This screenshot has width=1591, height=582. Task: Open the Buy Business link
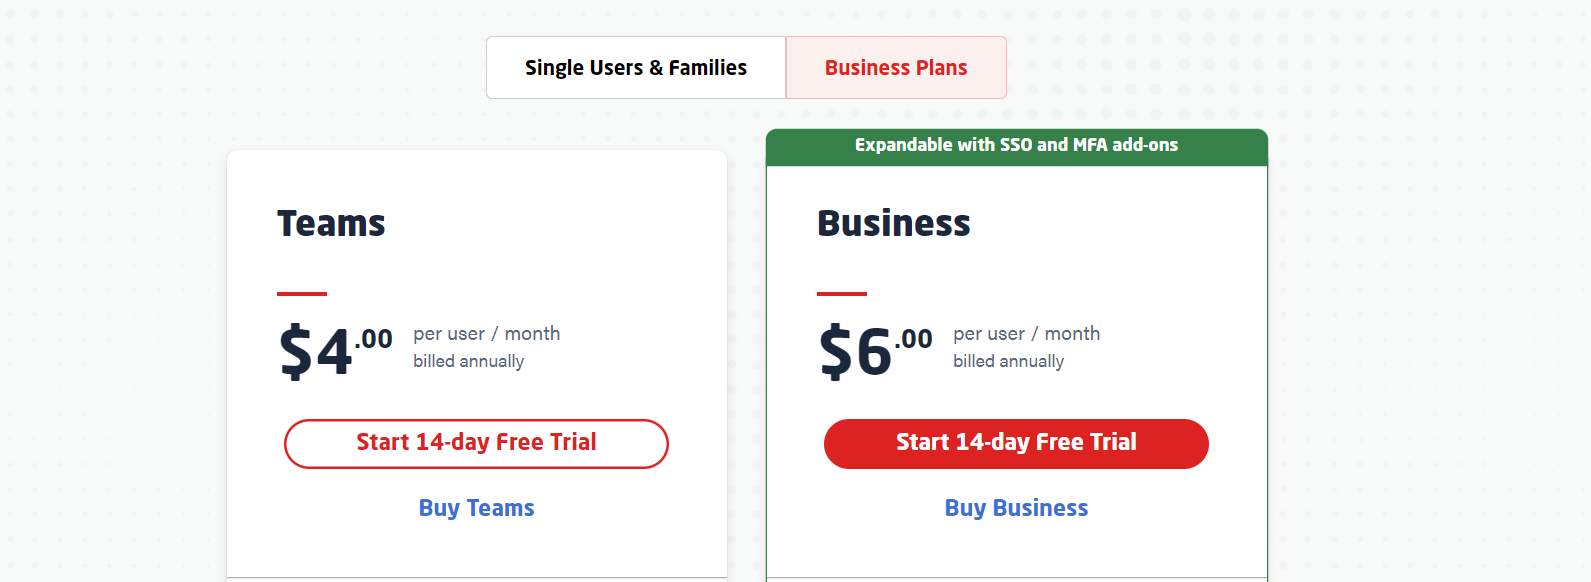pyautogui.click(x=1016, y=508)
